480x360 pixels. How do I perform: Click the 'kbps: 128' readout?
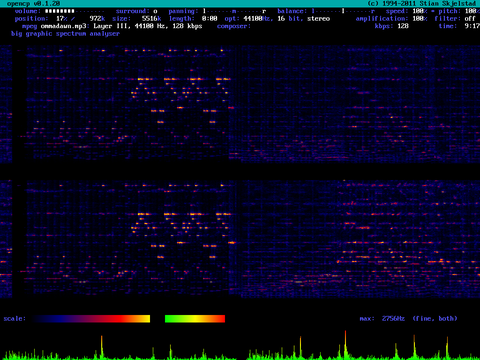[x=392, y=26]
